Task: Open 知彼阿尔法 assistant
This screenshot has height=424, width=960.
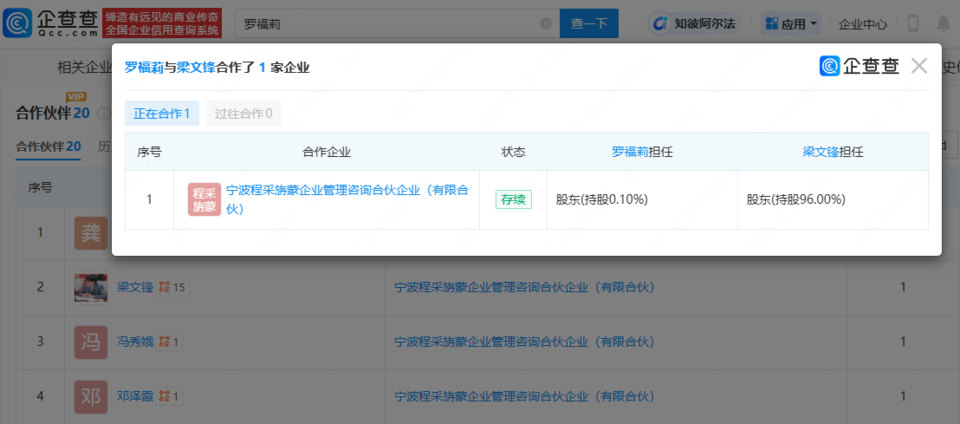Action: click(693, 23)
